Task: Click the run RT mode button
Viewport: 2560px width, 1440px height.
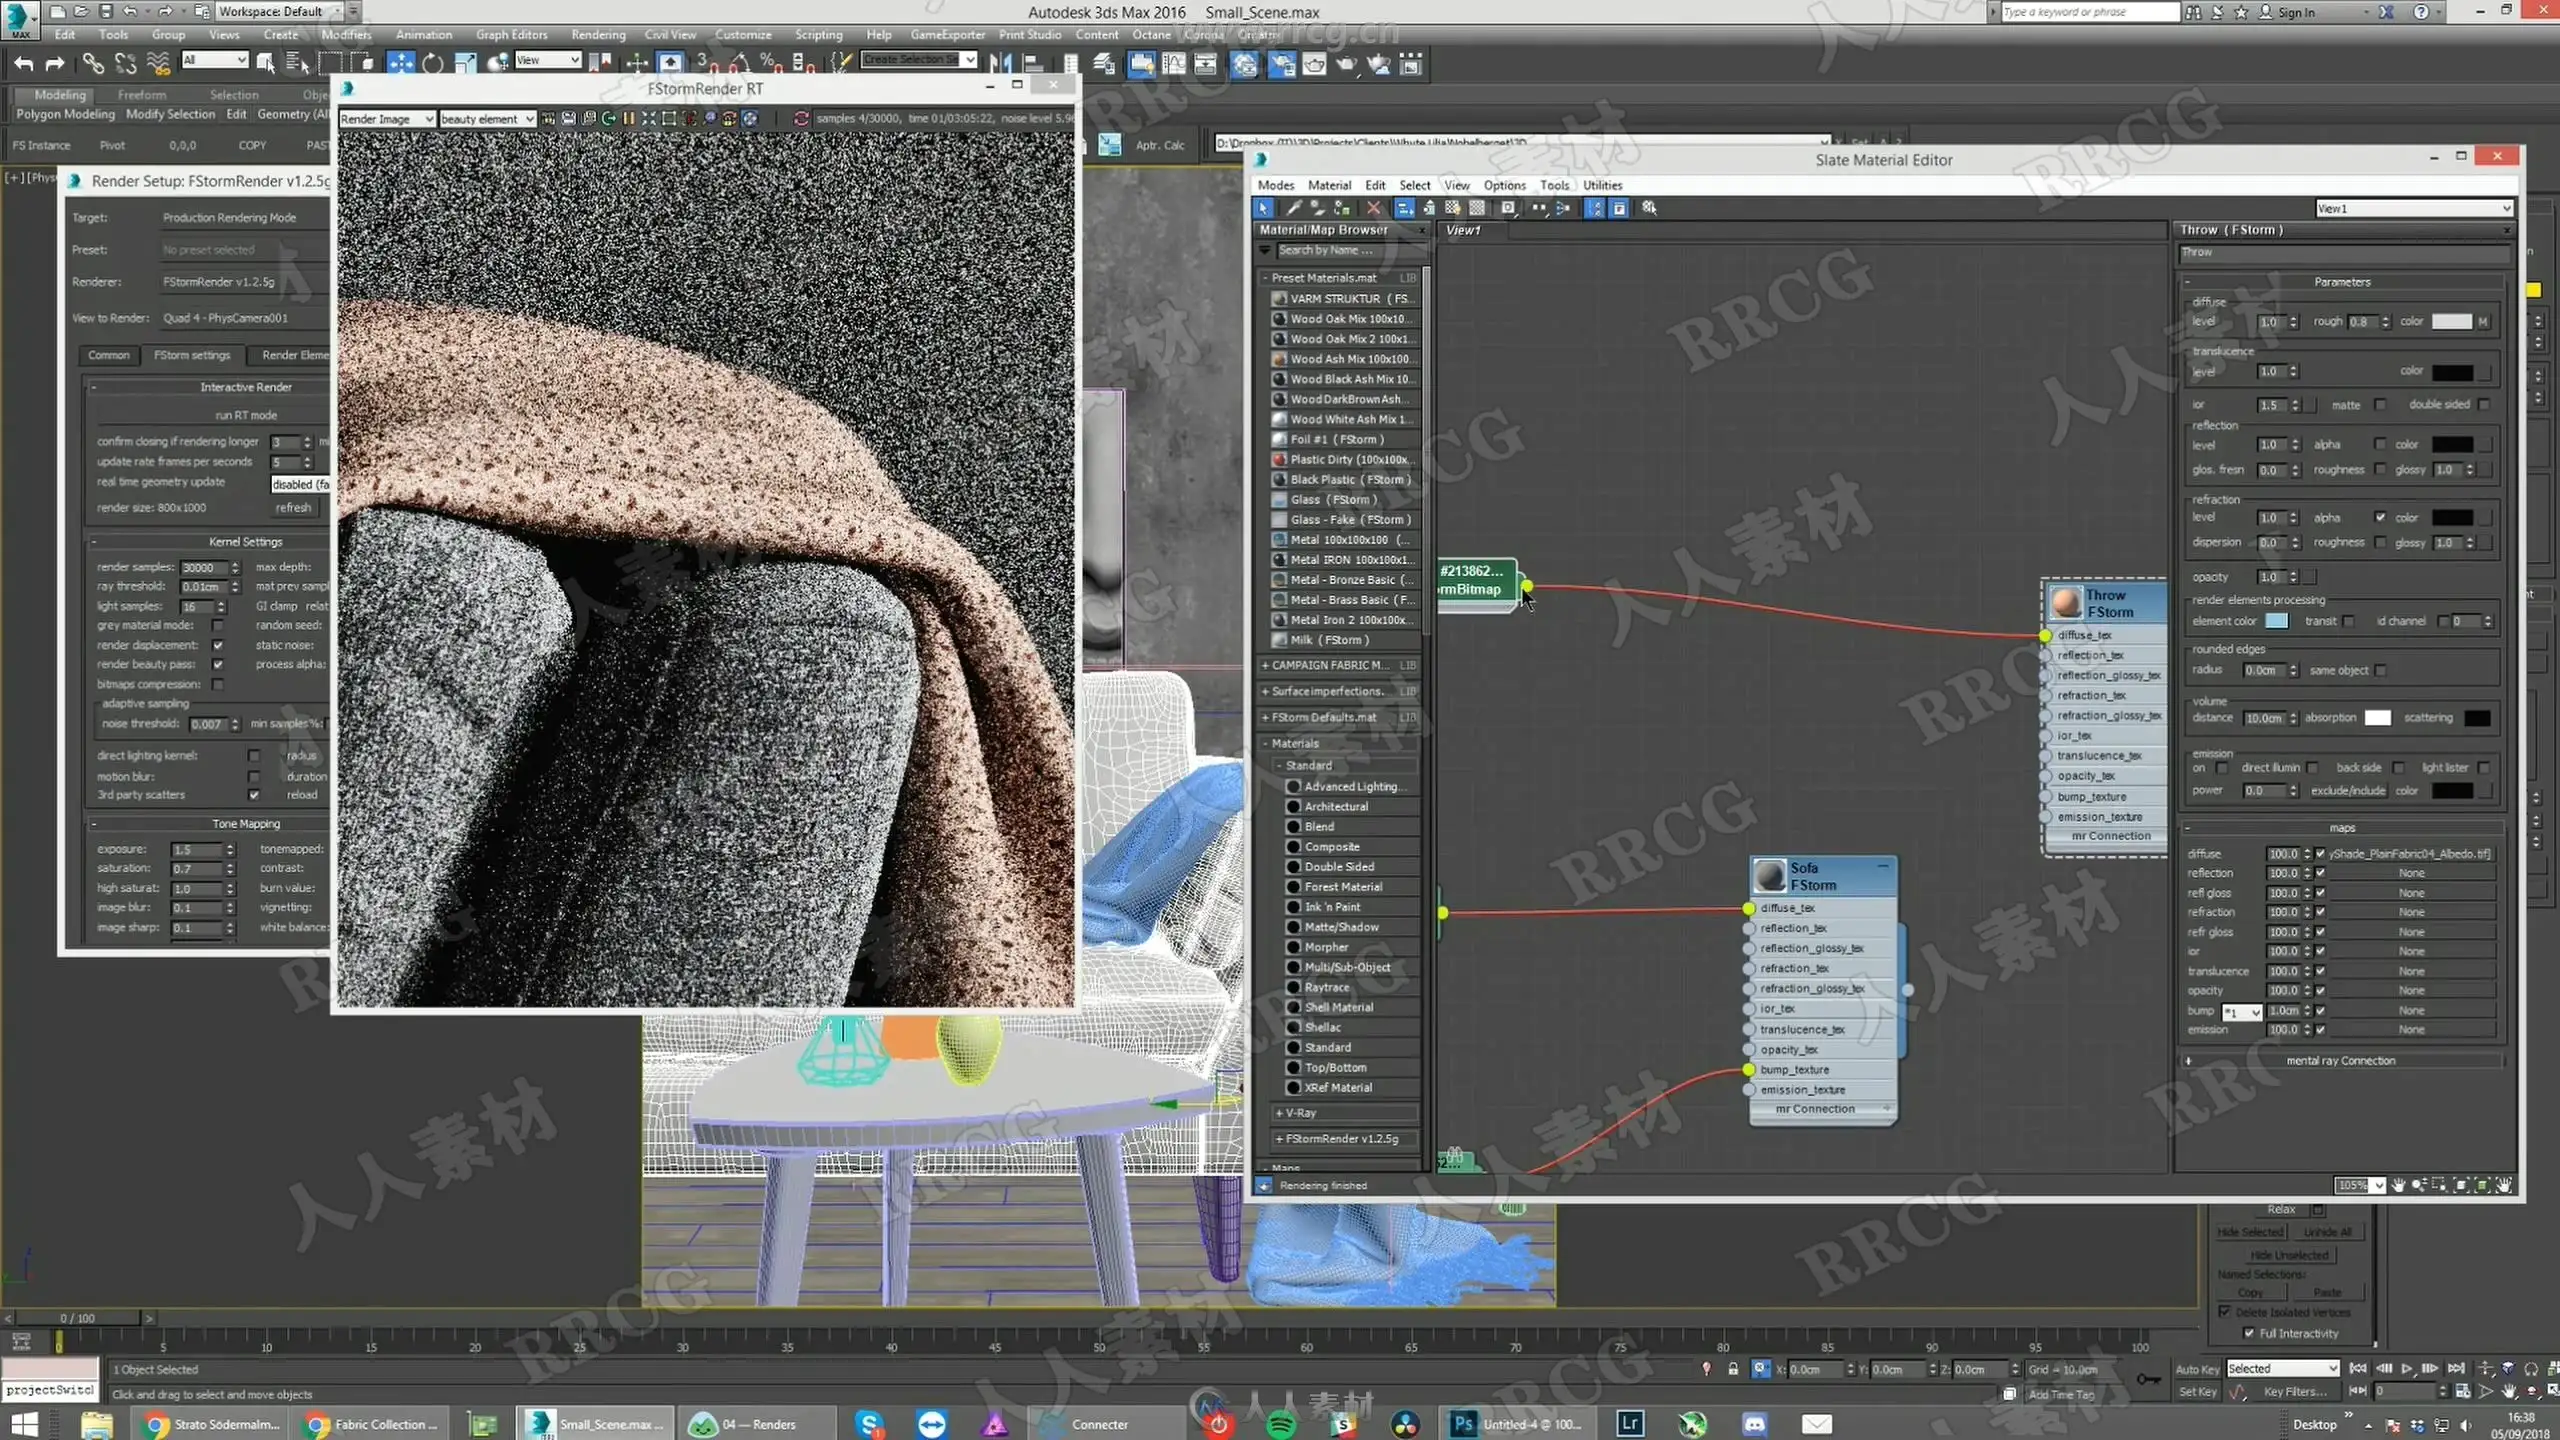Action: pos(246,415)
